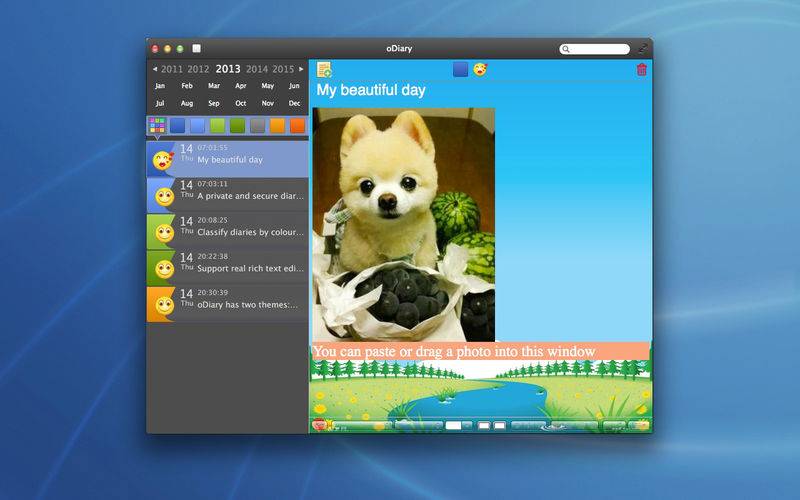The height and width of the screenshot is (500, 800).
Task: Choose the Dec month
Action: (294, 104)
